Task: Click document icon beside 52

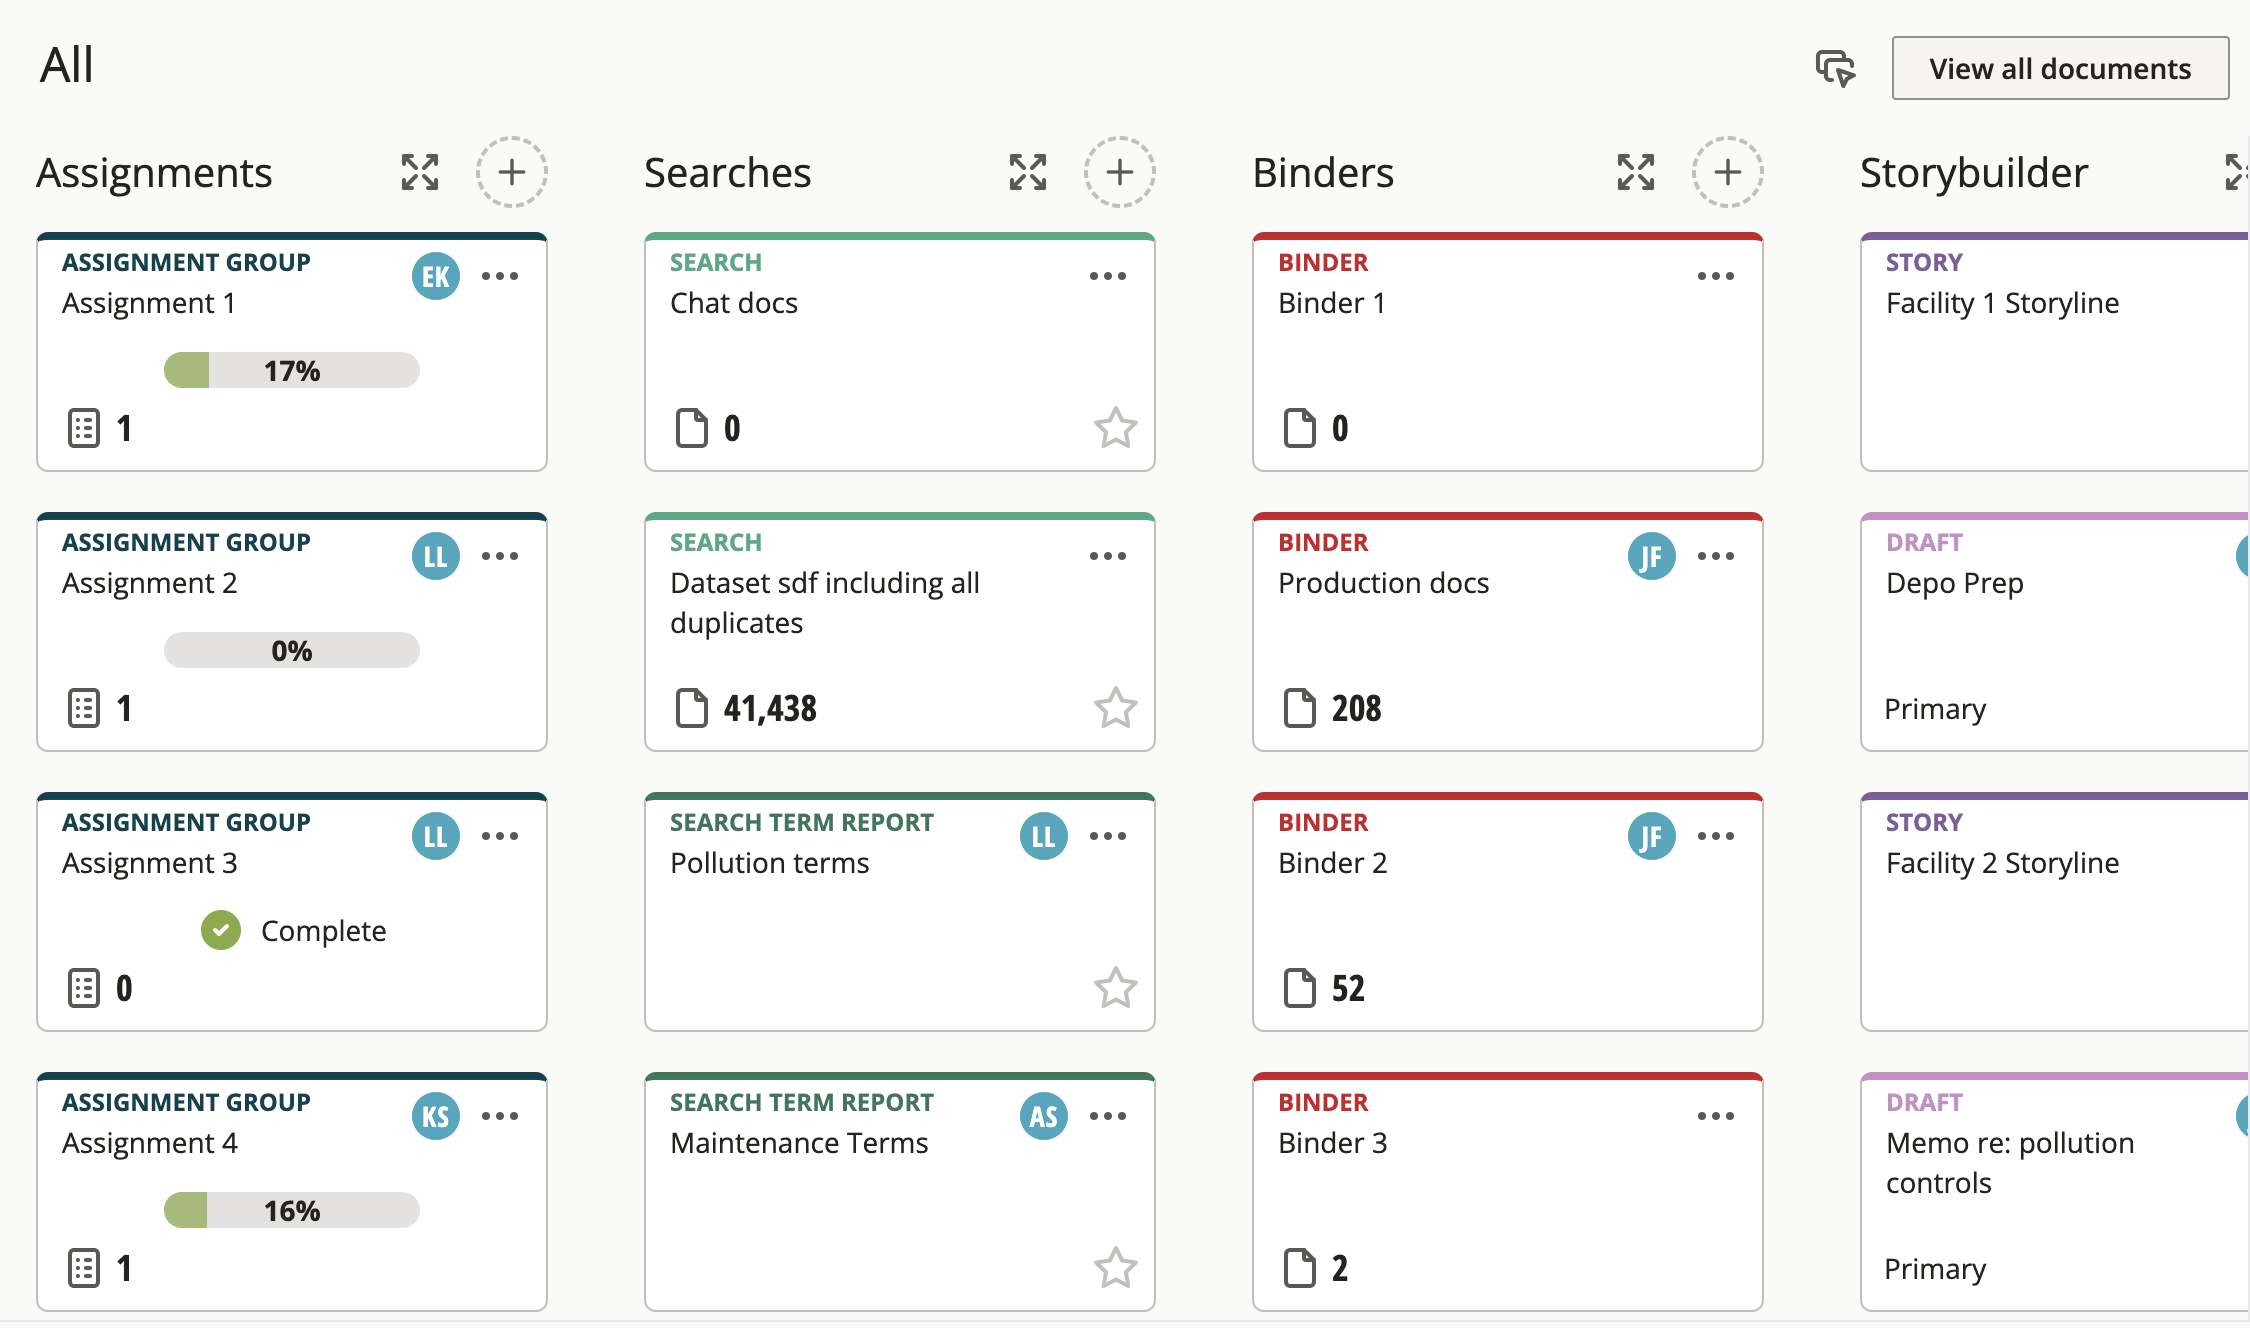Action: point(1300,988)
